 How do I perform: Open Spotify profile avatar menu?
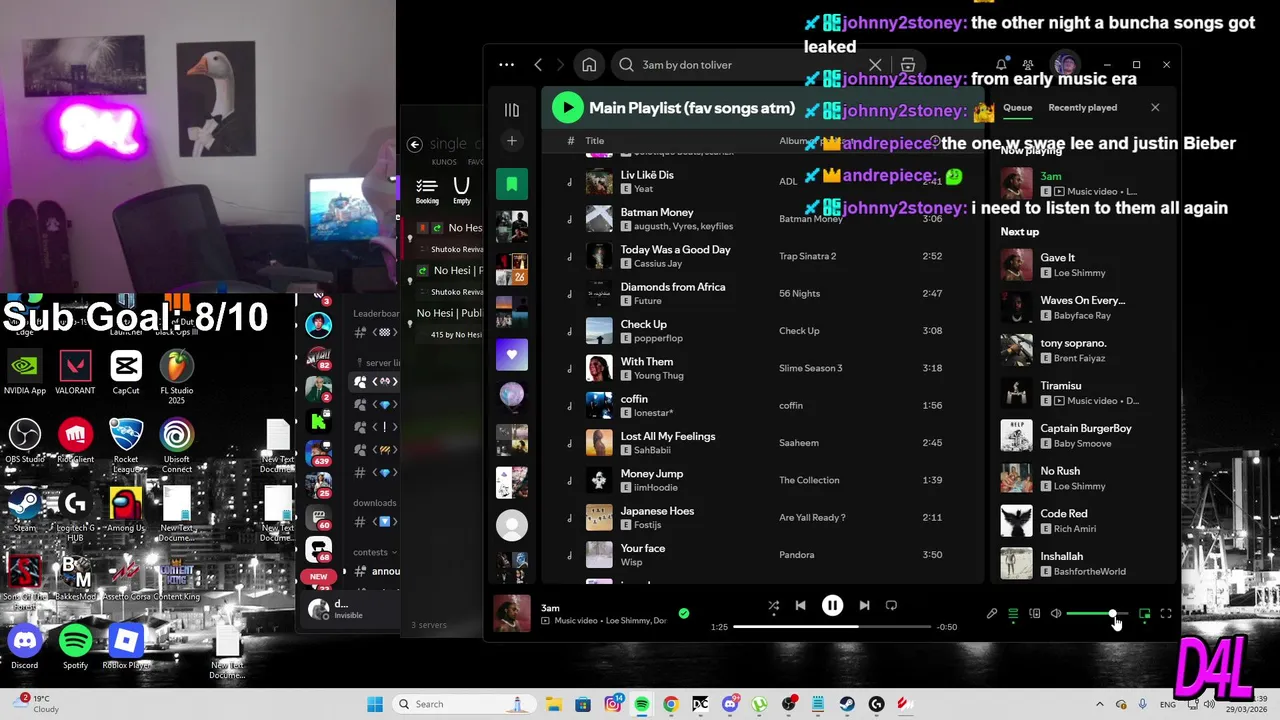1066,65
